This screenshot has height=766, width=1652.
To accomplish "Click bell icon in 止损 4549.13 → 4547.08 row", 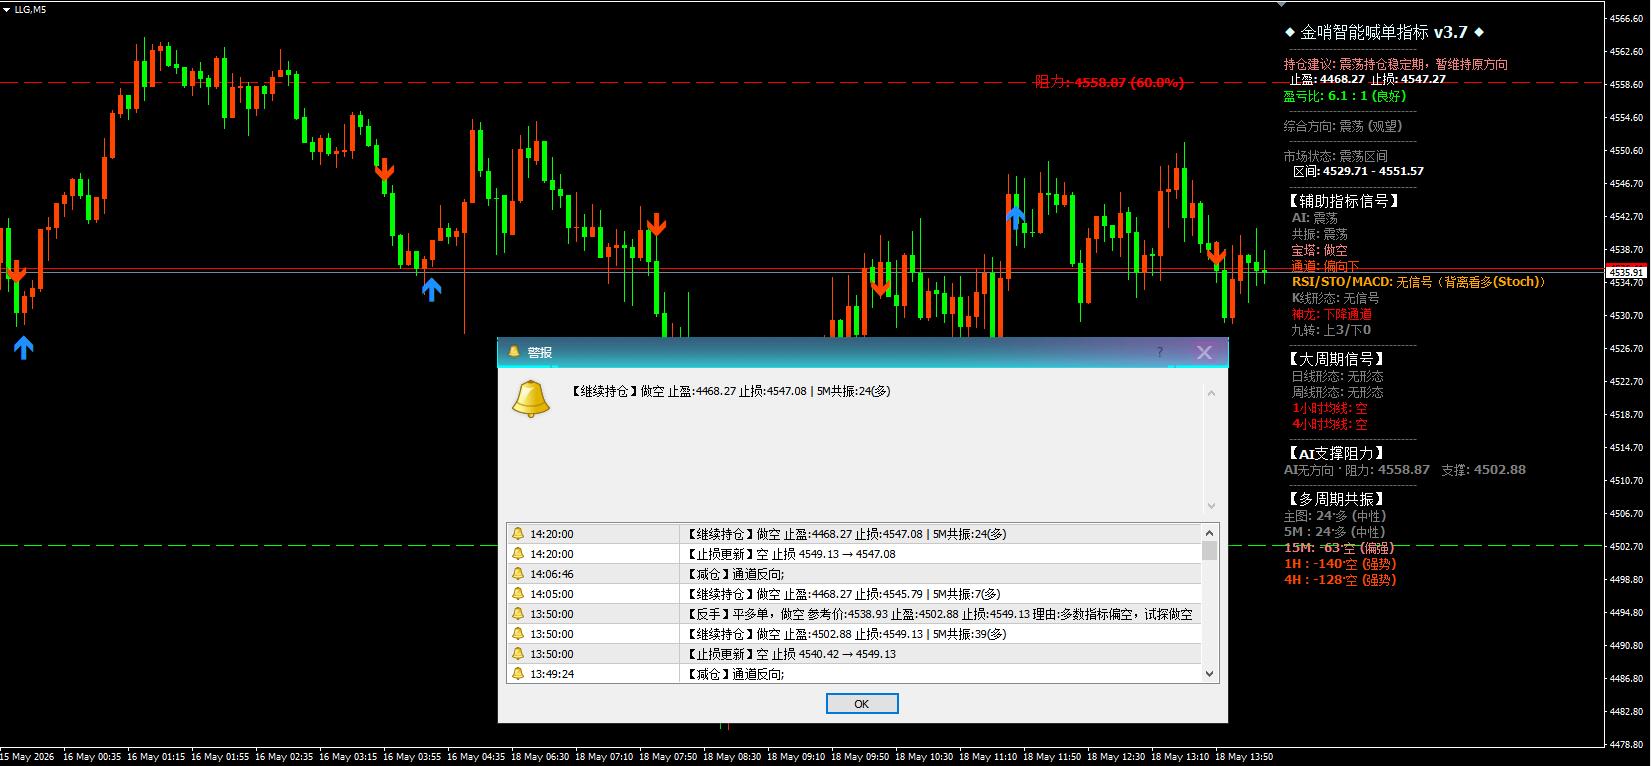I will [518, 554].
